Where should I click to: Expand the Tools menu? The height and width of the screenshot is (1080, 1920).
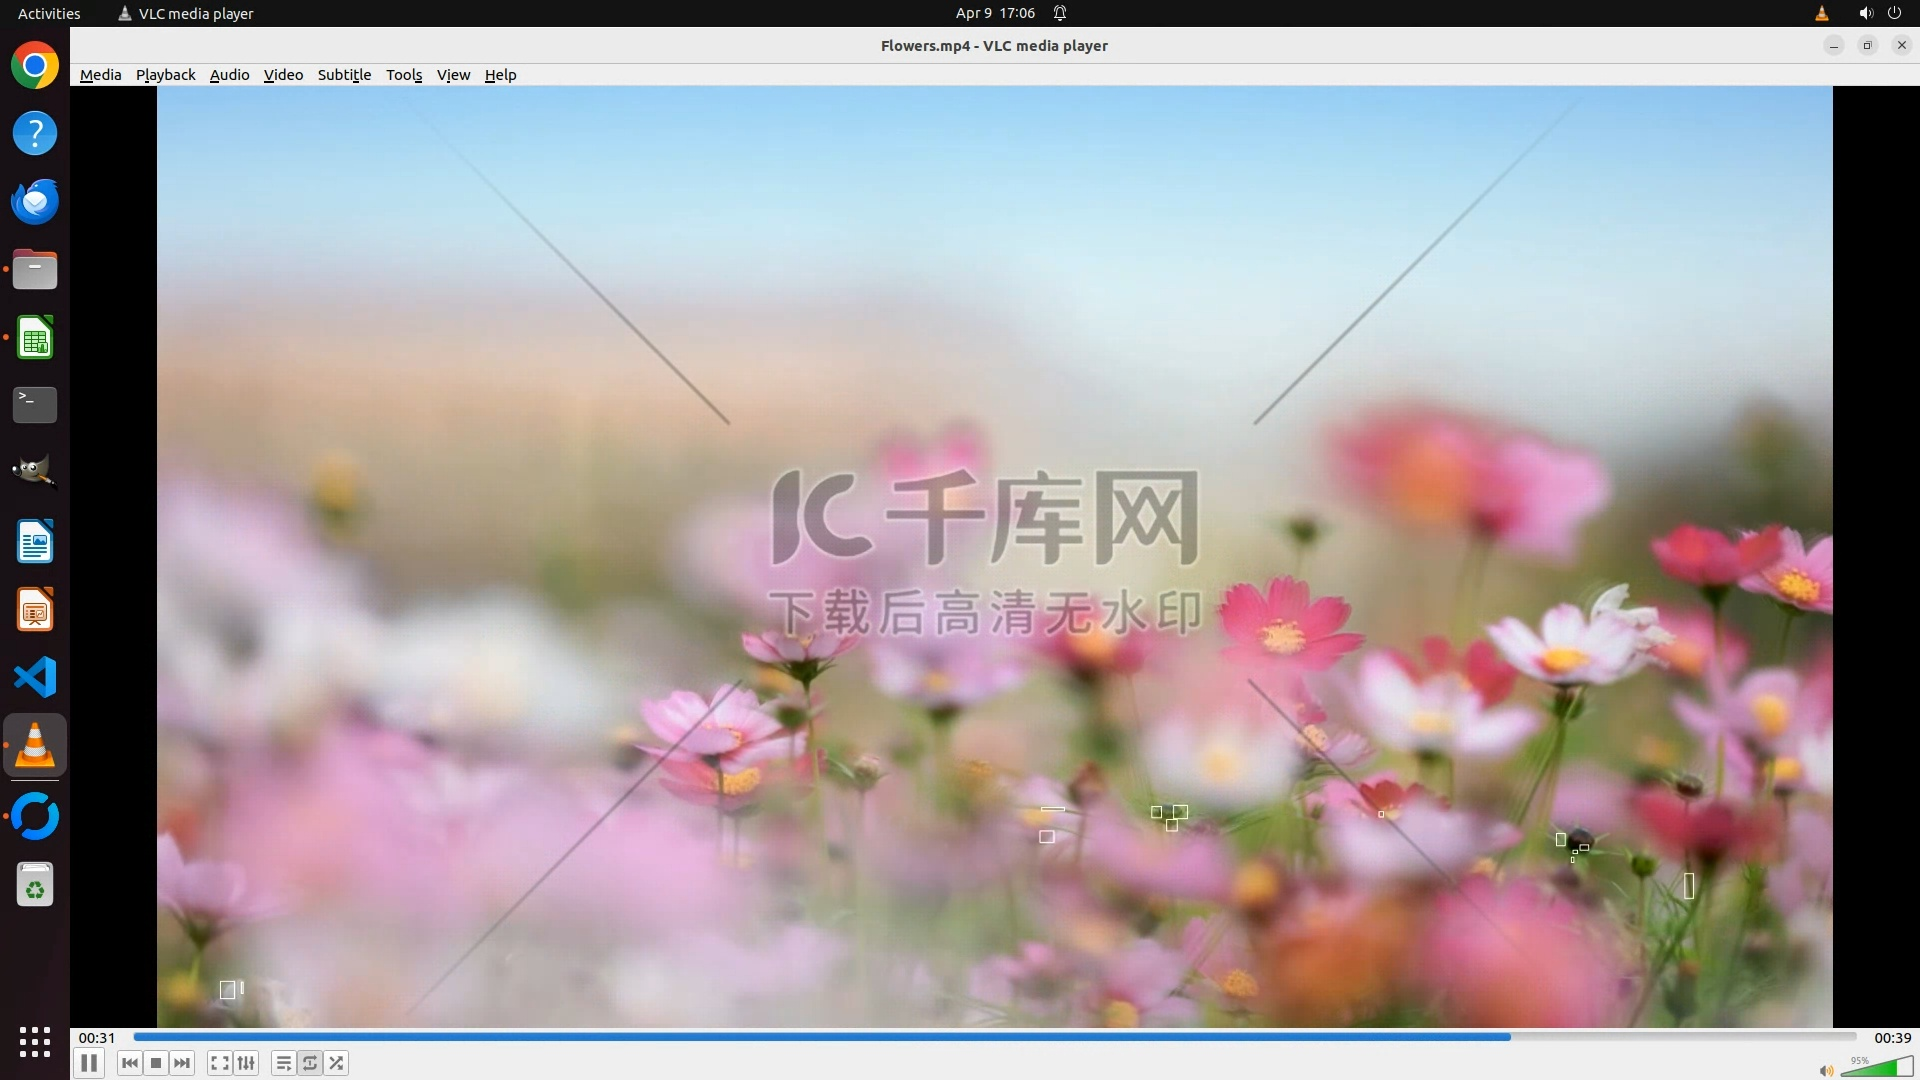pyautogui.click(x=404, y=75)
